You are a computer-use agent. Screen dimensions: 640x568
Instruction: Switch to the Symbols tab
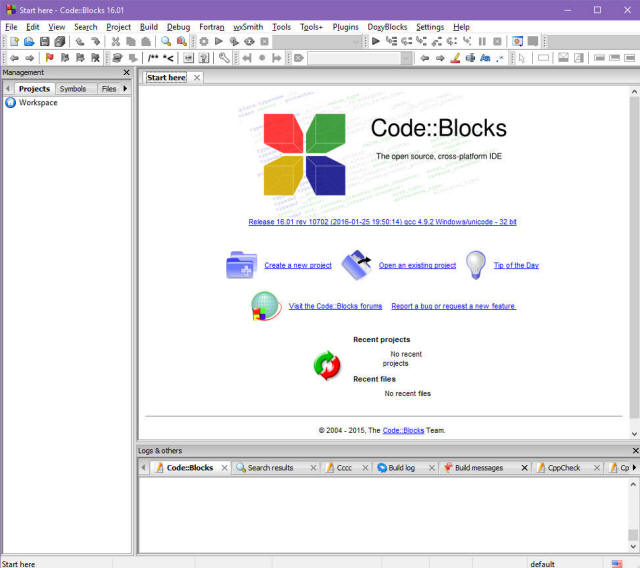pos(73,89)
